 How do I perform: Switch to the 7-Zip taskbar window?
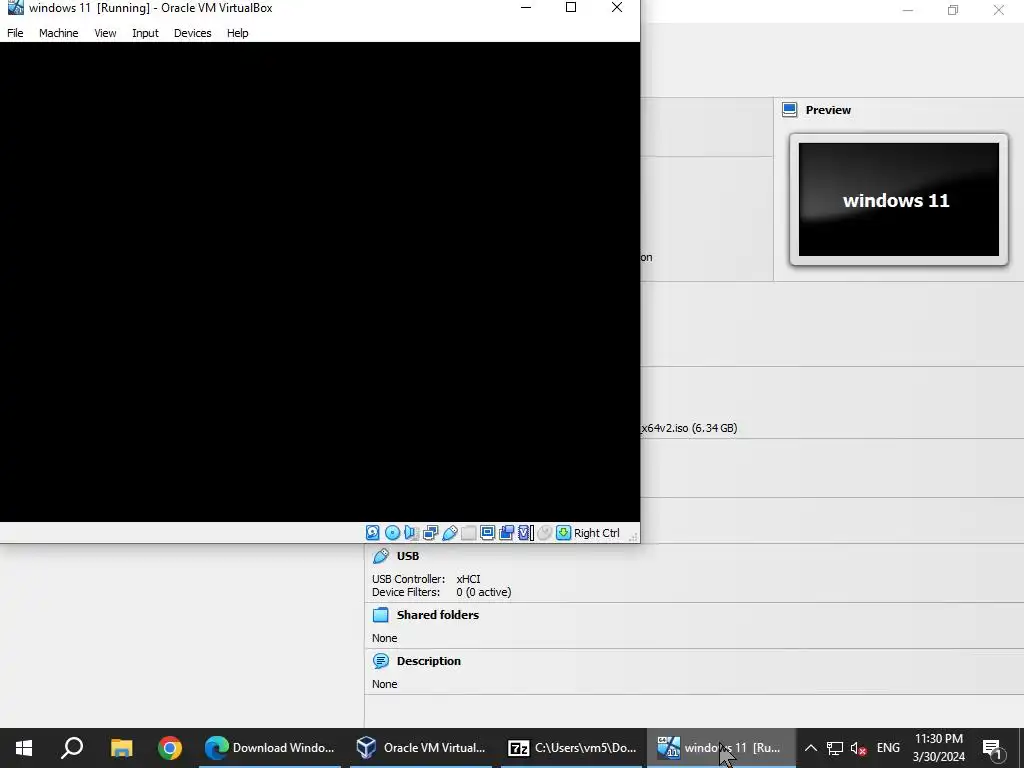[x=572, y=748]
